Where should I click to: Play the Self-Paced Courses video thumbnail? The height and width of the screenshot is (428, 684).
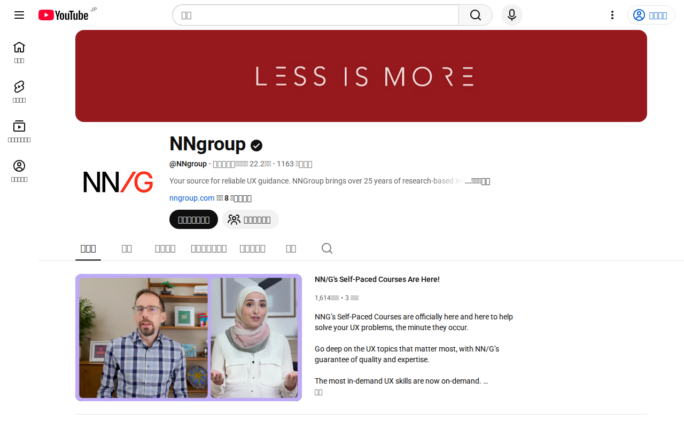click(x=188, y=337)
